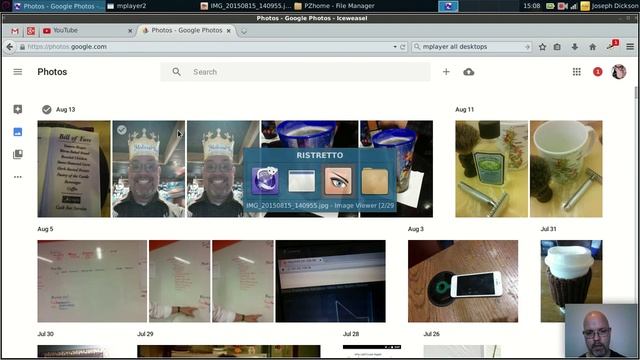The image size is (640, 360).
Task: Click the toolbar extension icon with red badge
Action: coord(612,45)
